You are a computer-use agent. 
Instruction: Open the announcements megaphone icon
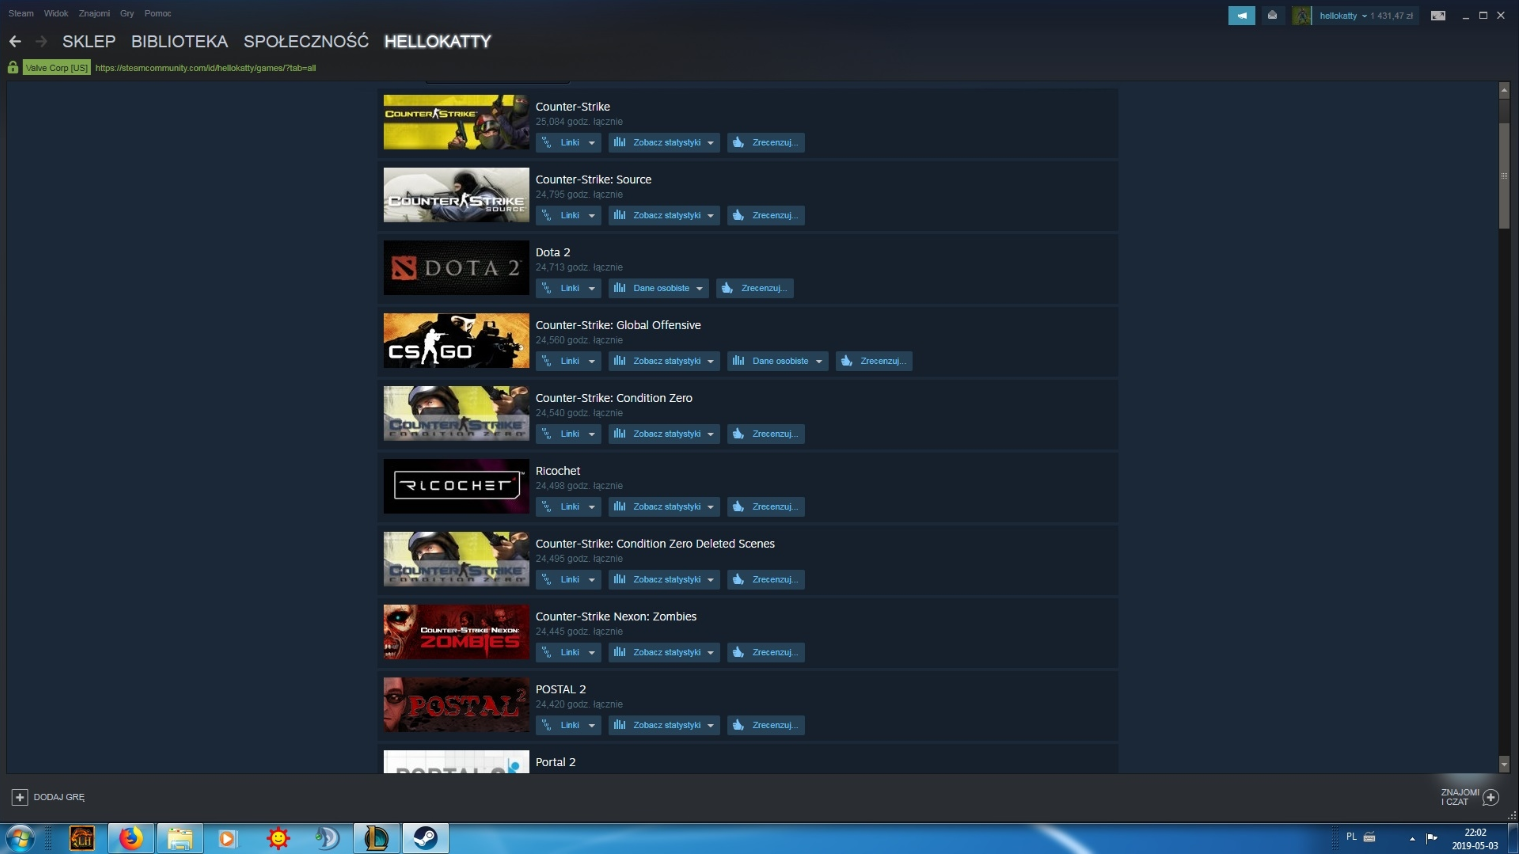tap(1241, 15)
